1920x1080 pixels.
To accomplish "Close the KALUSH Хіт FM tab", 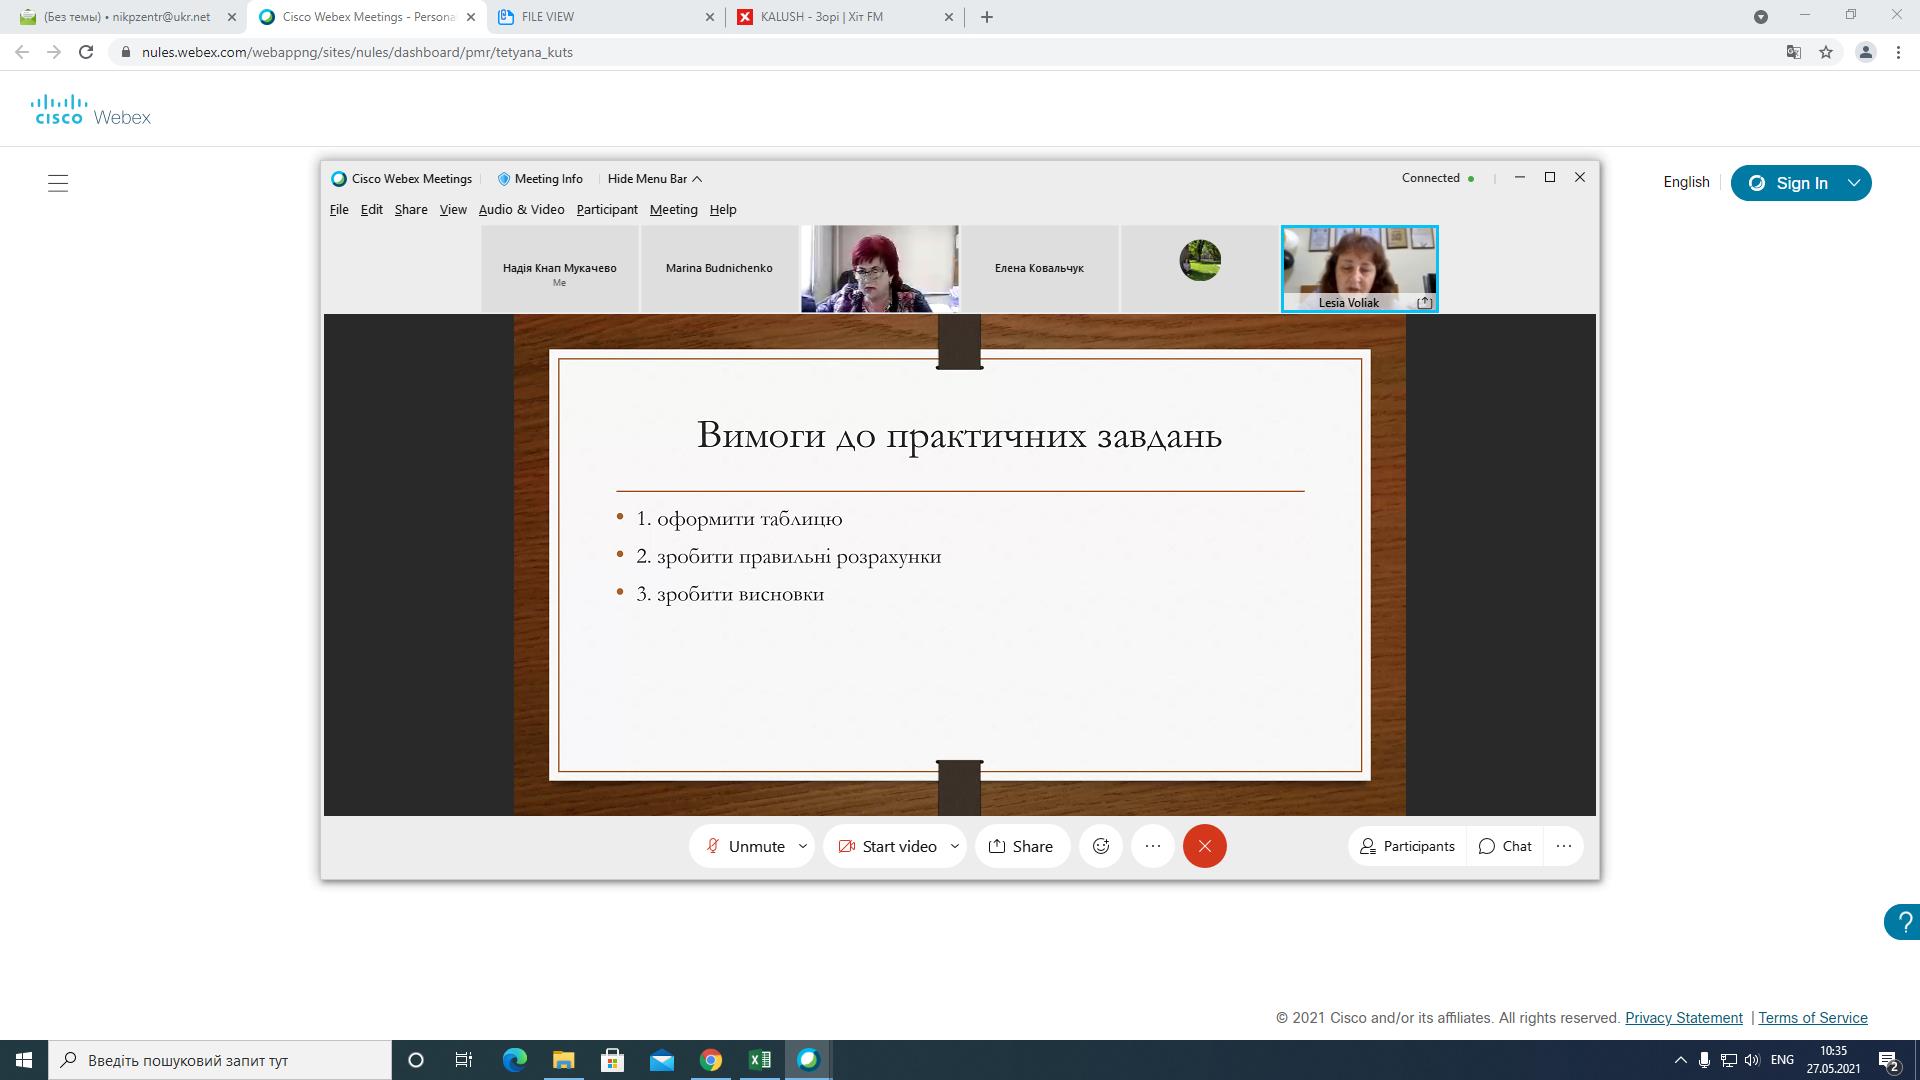I will 949,17.
